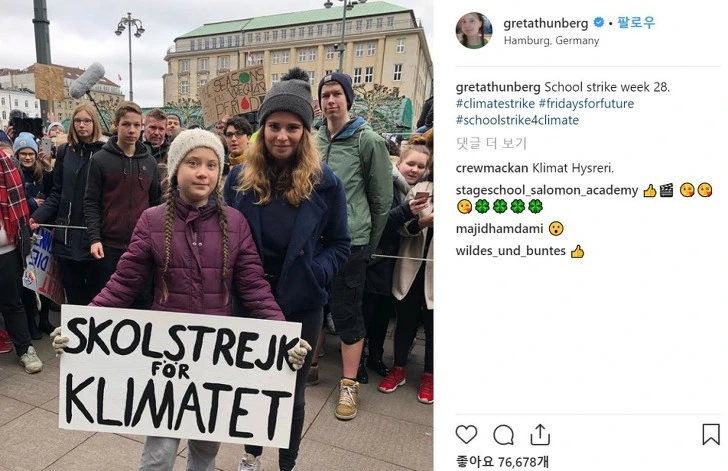Open majidhamdami commenter profile
728x471 pixels.
click(499, 229)
